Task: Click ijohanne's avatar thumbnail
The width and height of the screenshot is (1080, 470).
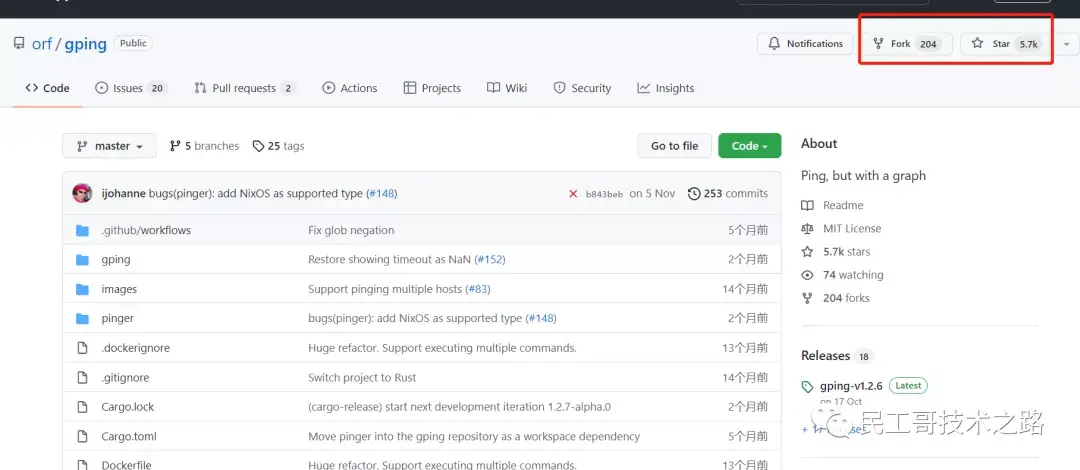Action: tap(83, 193)
